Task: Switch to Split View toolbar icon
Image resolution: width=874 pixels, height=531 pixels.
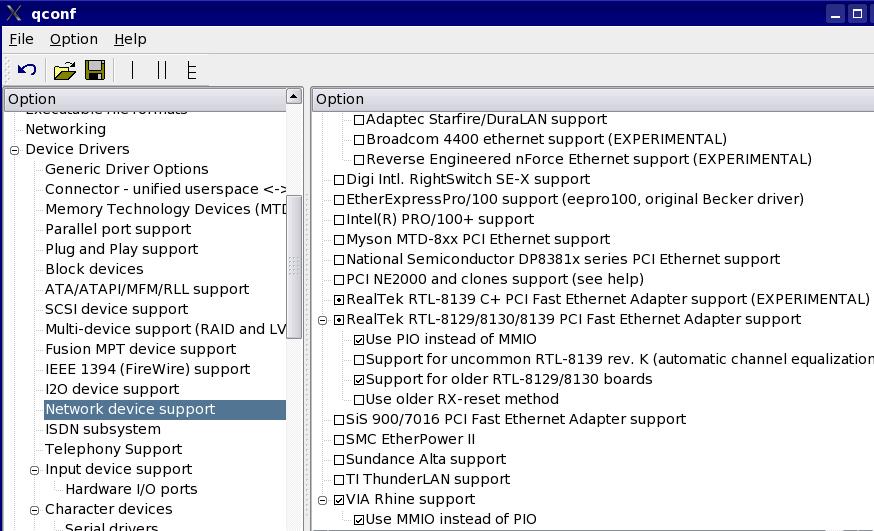Action: point(162,70)
